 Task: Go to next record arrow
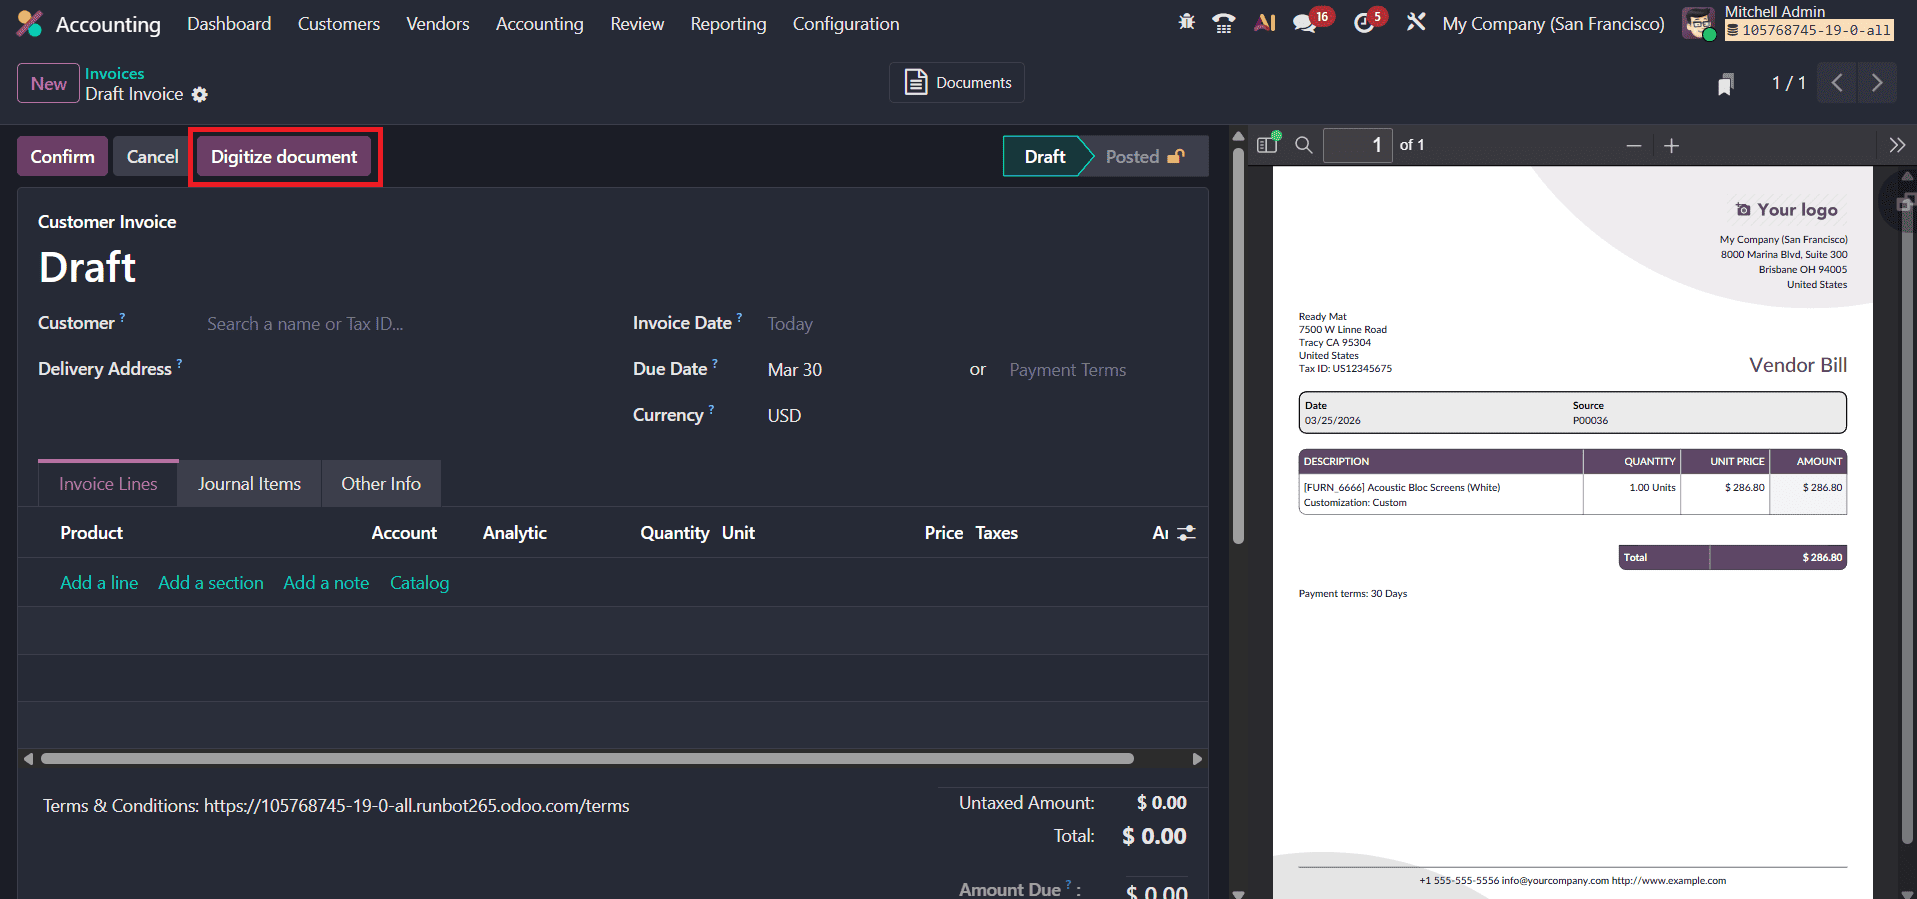click(x=1877, y=83)
